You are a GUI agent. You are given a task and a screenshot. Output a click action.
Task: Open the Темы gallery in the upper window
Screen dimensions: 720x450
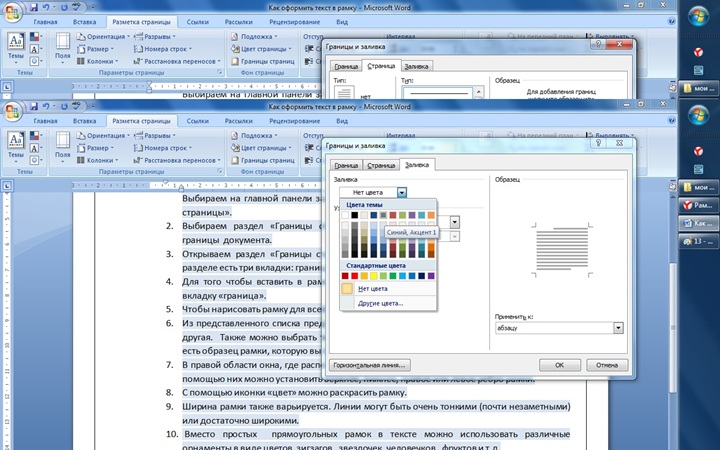[x=16, y=47]
